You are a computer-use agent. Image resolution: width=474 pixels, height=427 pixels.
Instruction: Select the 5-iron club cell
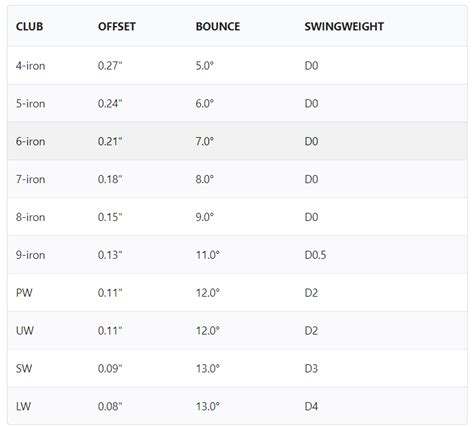(x=30, y=103)
